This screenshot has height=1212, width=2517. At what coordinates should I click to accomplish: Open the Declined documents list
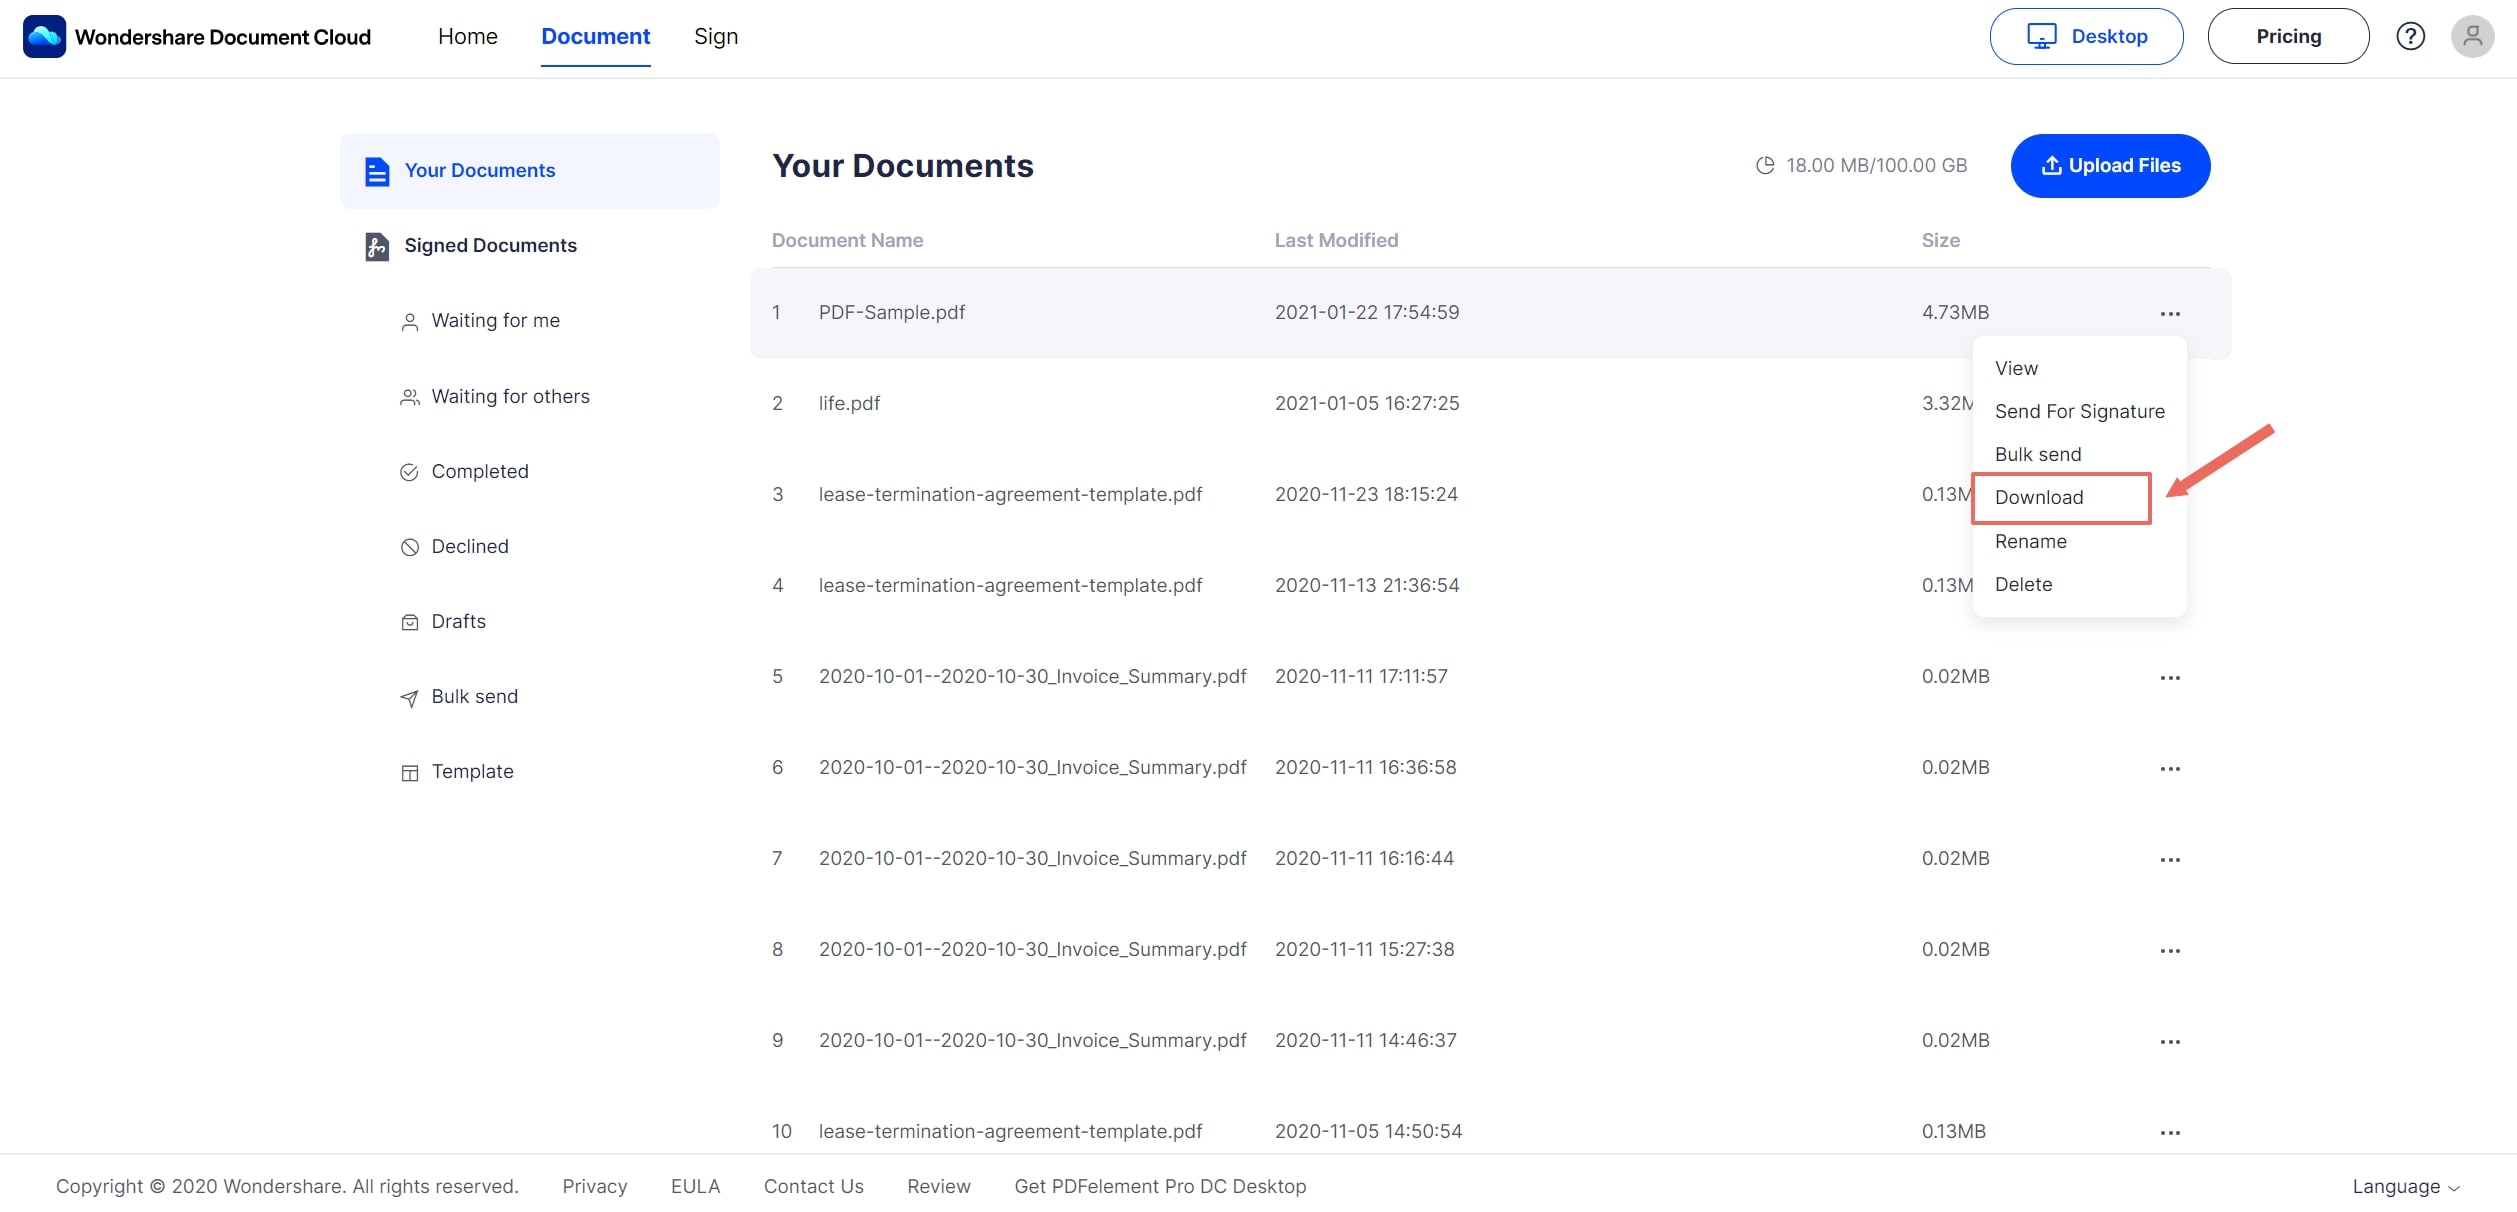[x=469, y=547]
